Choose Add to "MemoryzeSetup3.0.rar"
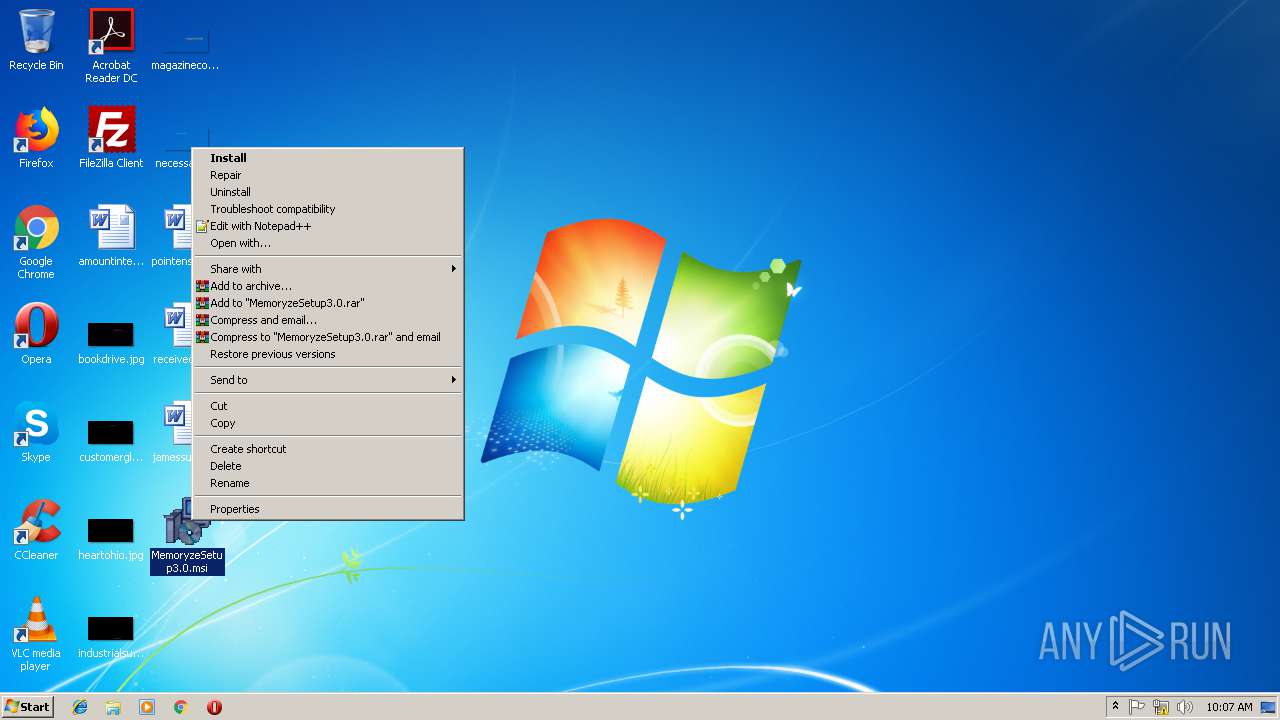Screen dimensions: 1280x720 pos(328,303)
